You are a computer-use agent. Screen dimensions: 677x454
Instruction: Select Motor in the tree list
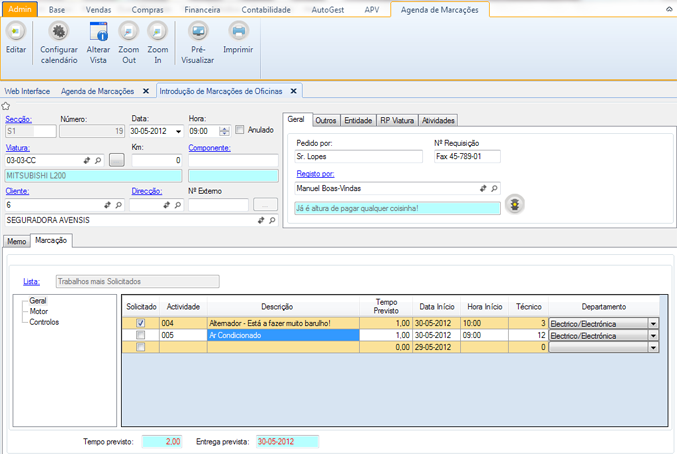pyautogui.click(x=39, y=311)
